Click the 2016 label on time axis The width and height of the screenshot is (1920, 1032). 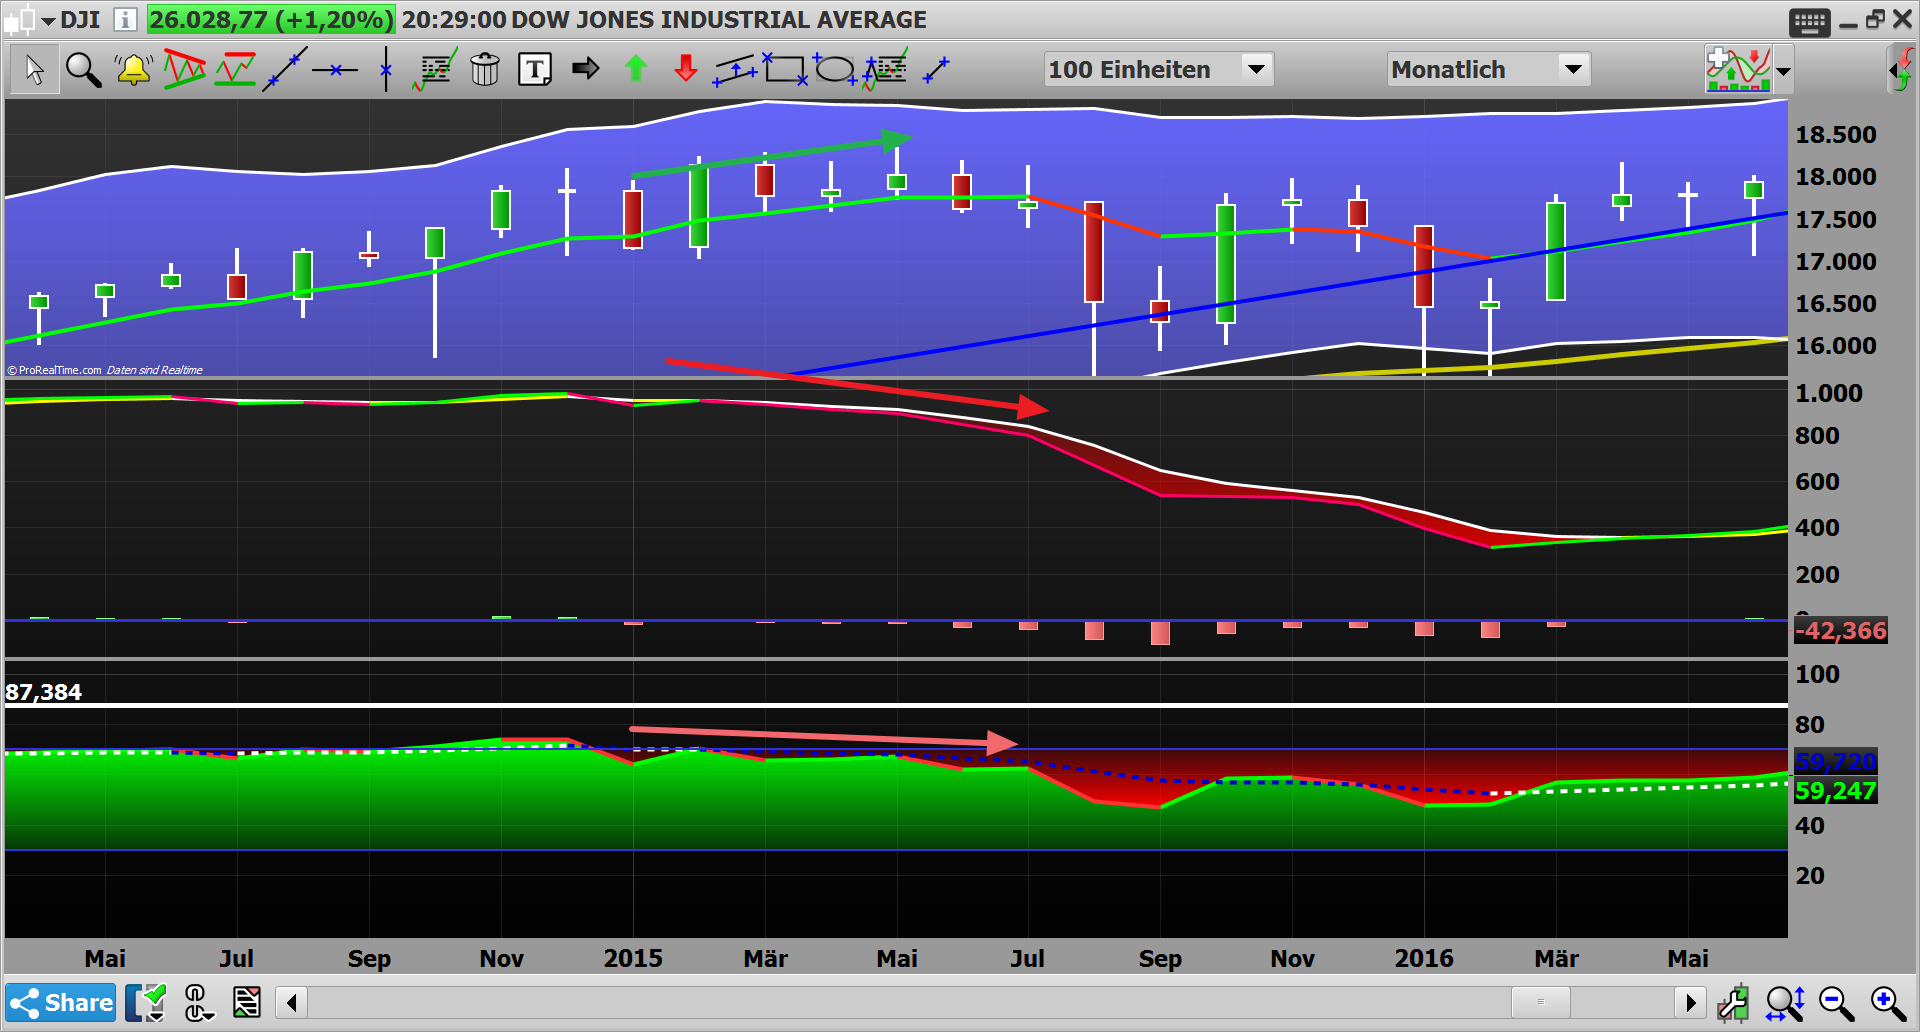(x=1424, y=958)
